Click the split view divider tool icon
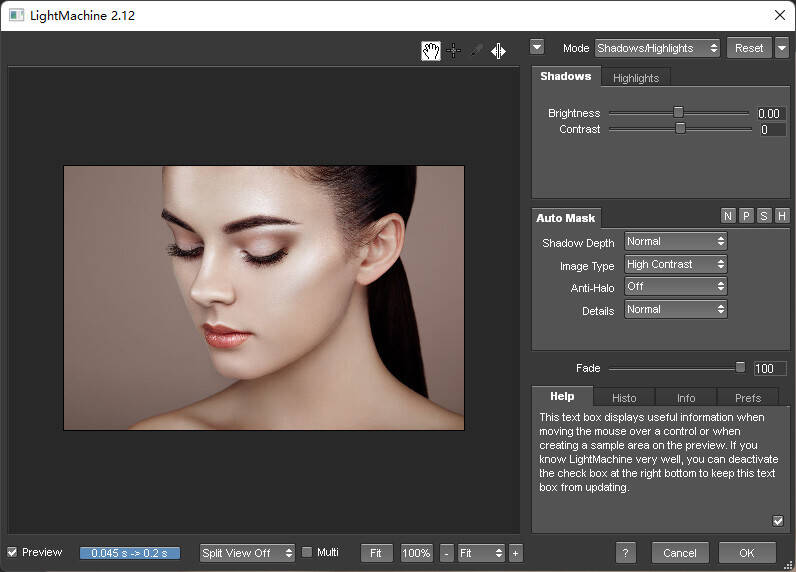Viewport: 796px width, 572px height. coord(498,51)
